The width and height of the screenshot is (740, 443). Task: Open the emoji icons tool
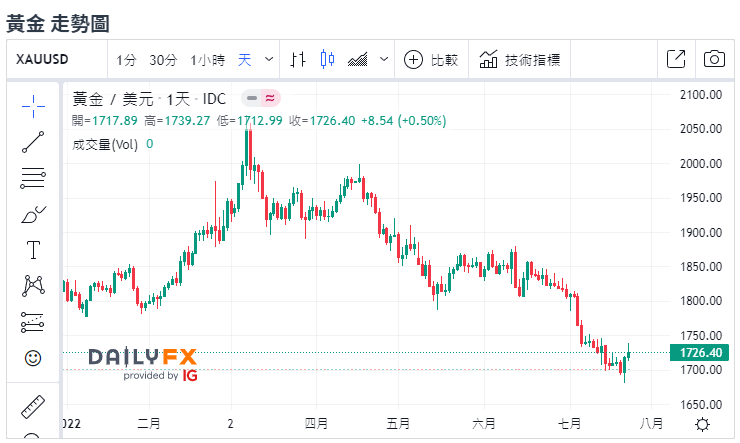pos(33,357)
